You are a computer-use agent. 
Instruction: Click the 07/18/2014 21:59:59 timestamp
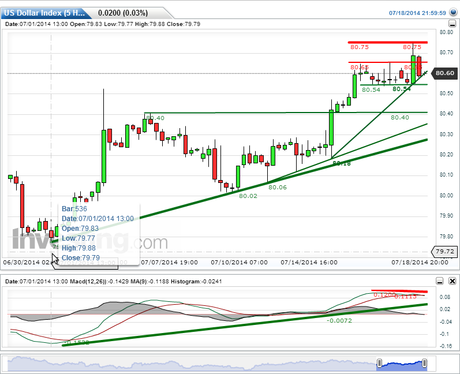click(x=417, y=13)
